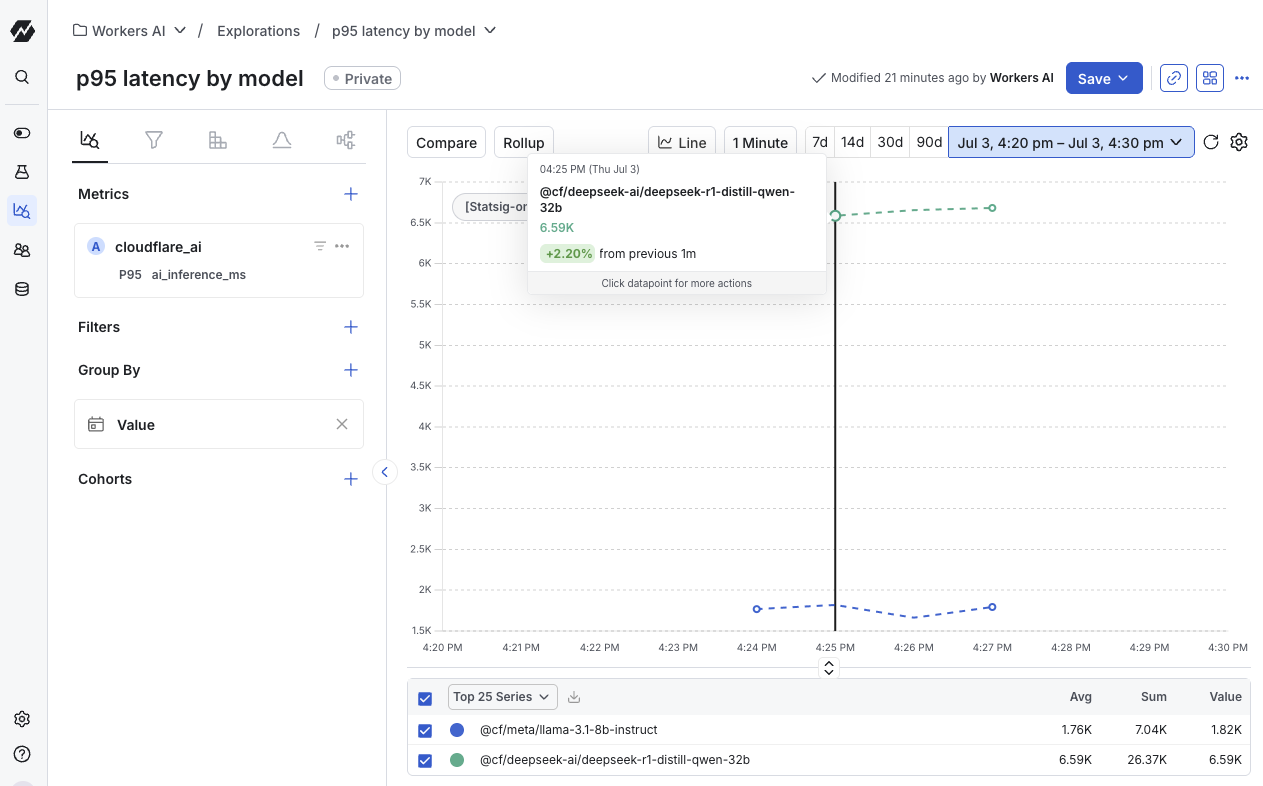Open the dashboard grid icon near Save

coord(1210,77)
